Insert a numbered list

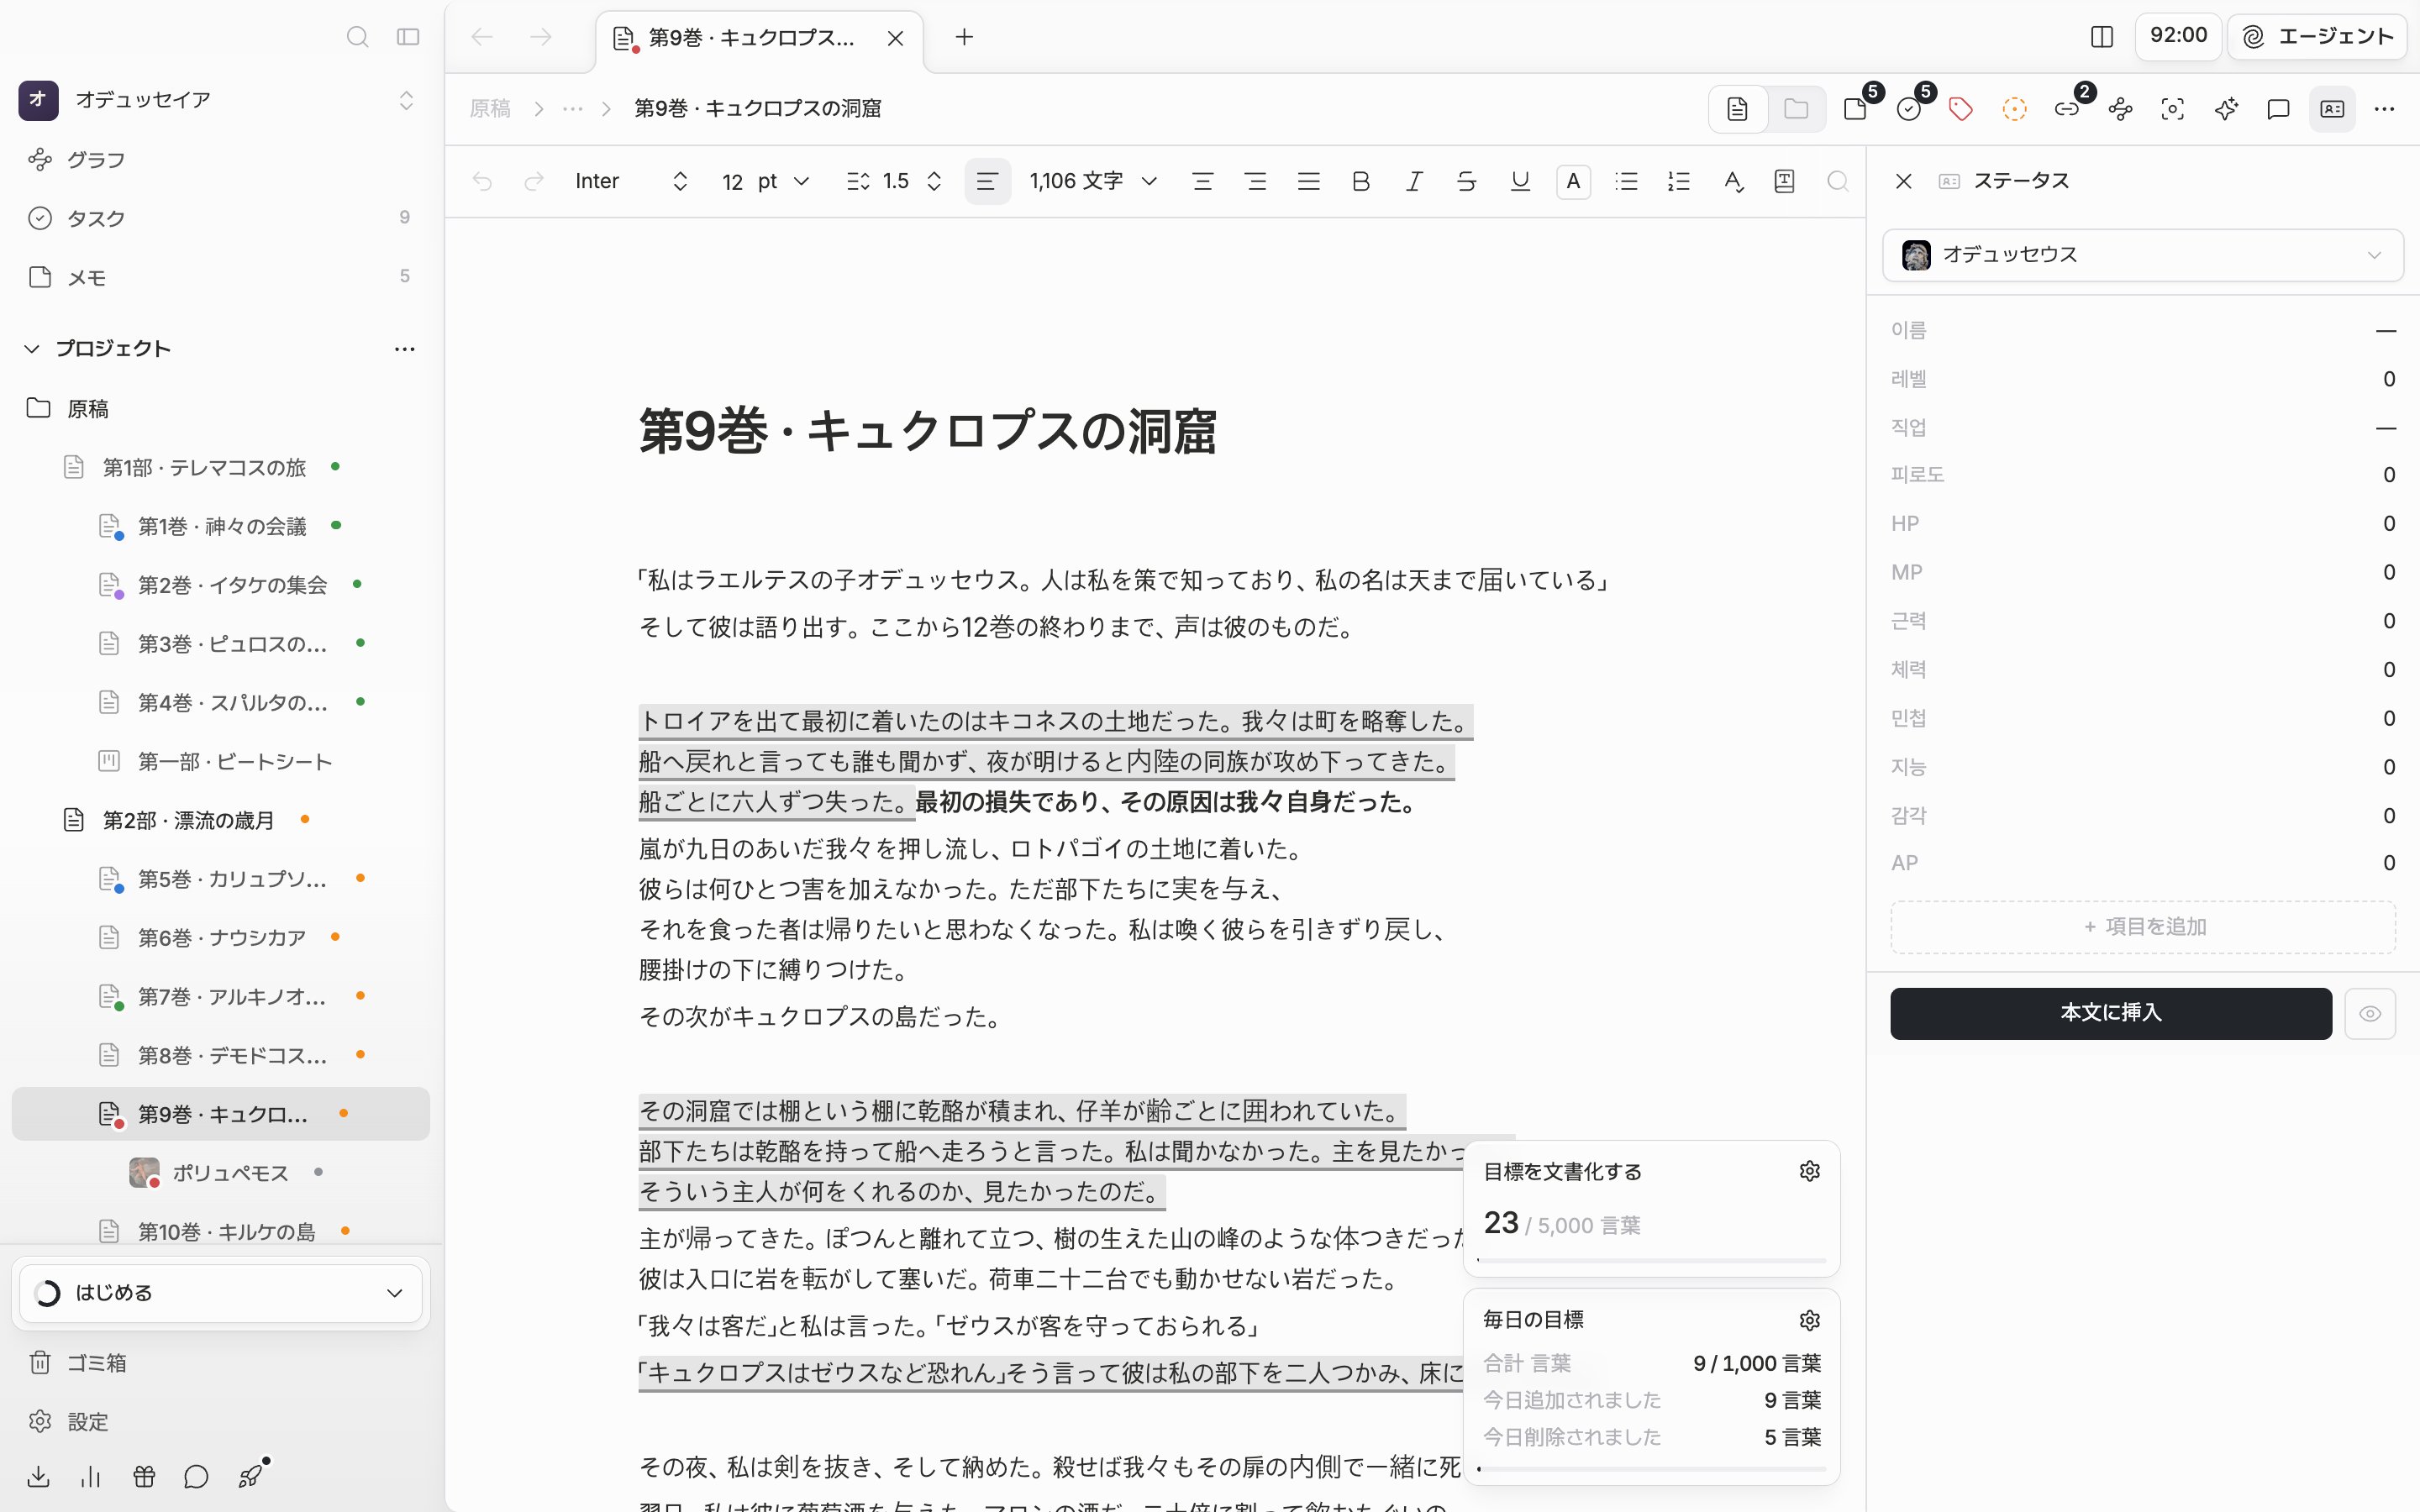[1679, 181]
